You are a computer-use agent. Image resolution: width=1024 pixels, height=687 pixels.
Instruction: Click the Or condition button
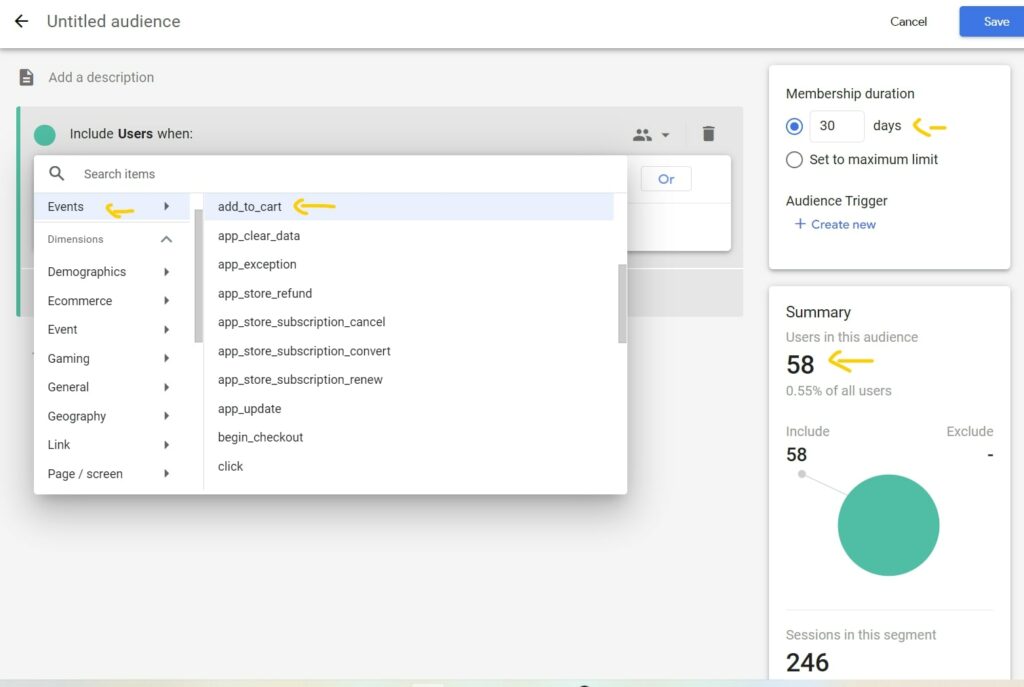[665, 179]
